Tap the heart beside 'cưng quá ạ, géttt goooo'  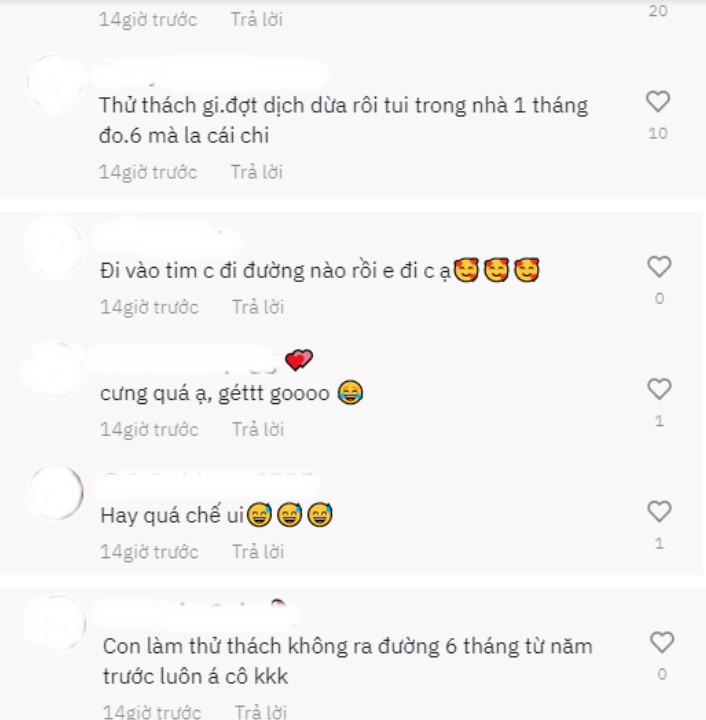coord(659,389)
